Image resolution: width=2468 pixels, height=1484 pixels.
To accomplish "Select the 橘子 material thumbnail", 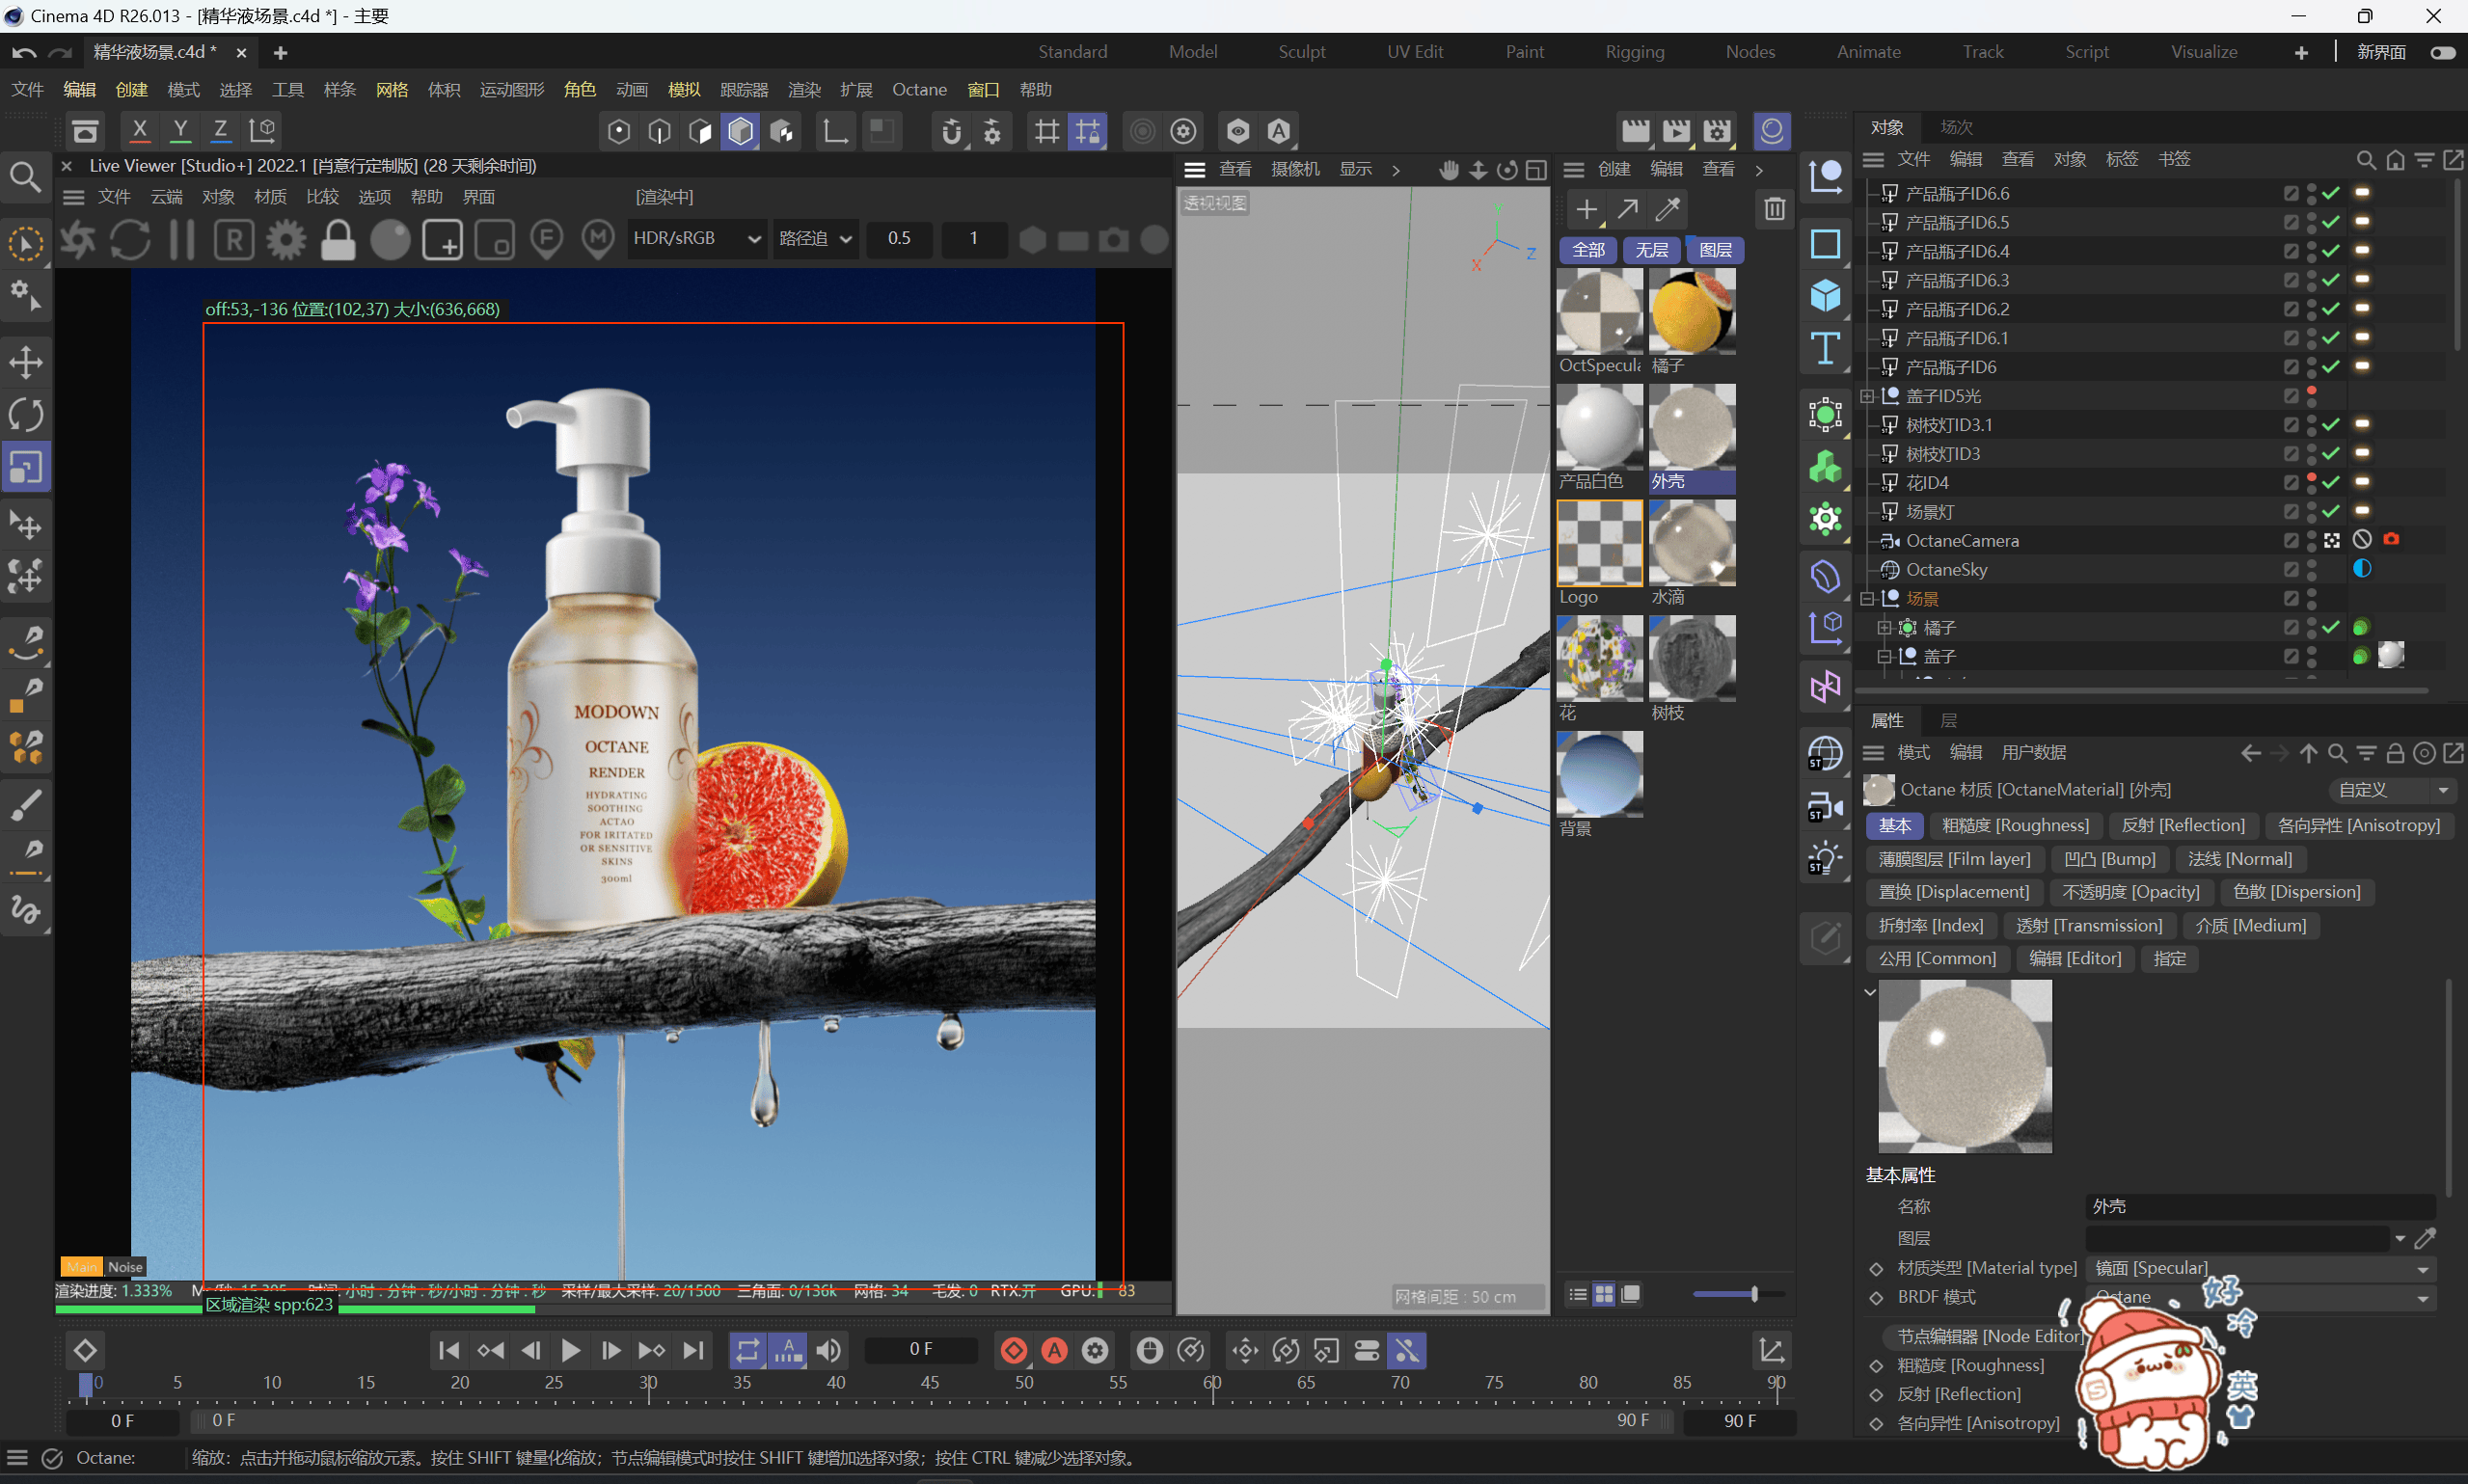I will (1691, 311).
